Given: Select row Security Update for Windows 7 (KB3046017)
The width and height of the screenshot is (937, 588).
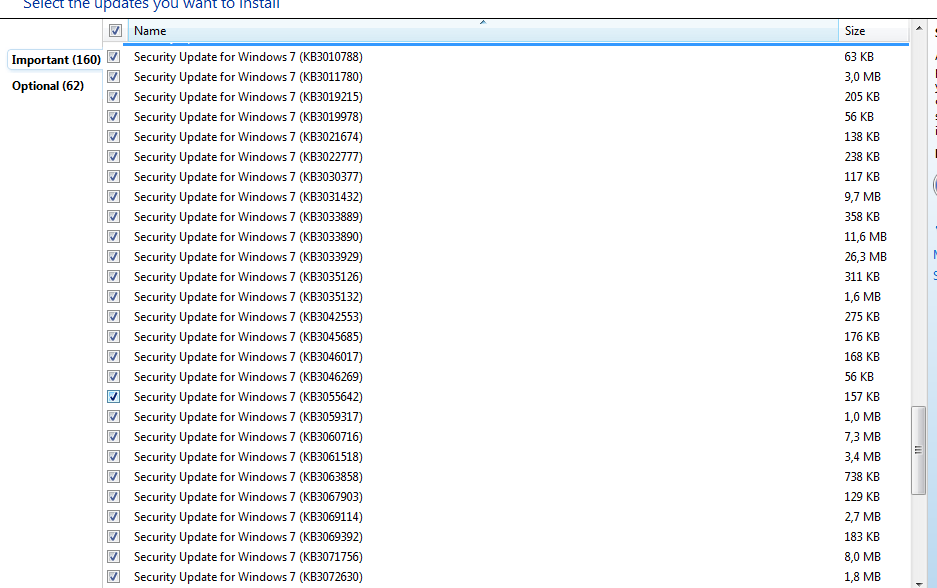Looking at the screenshot, I should [x=506, y=357].
